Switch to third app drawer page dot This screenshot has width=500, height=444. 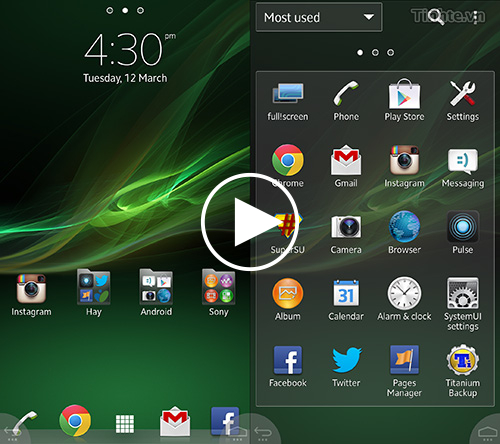390,53
